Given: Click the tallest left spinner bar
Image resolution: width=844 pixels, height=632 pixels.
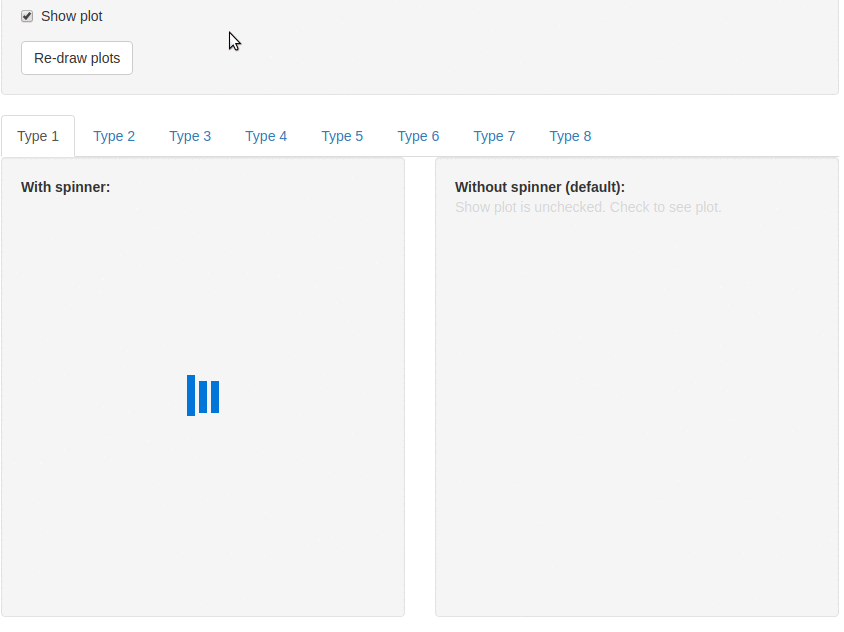Looking at the screenshot, I should pos(191,396).
